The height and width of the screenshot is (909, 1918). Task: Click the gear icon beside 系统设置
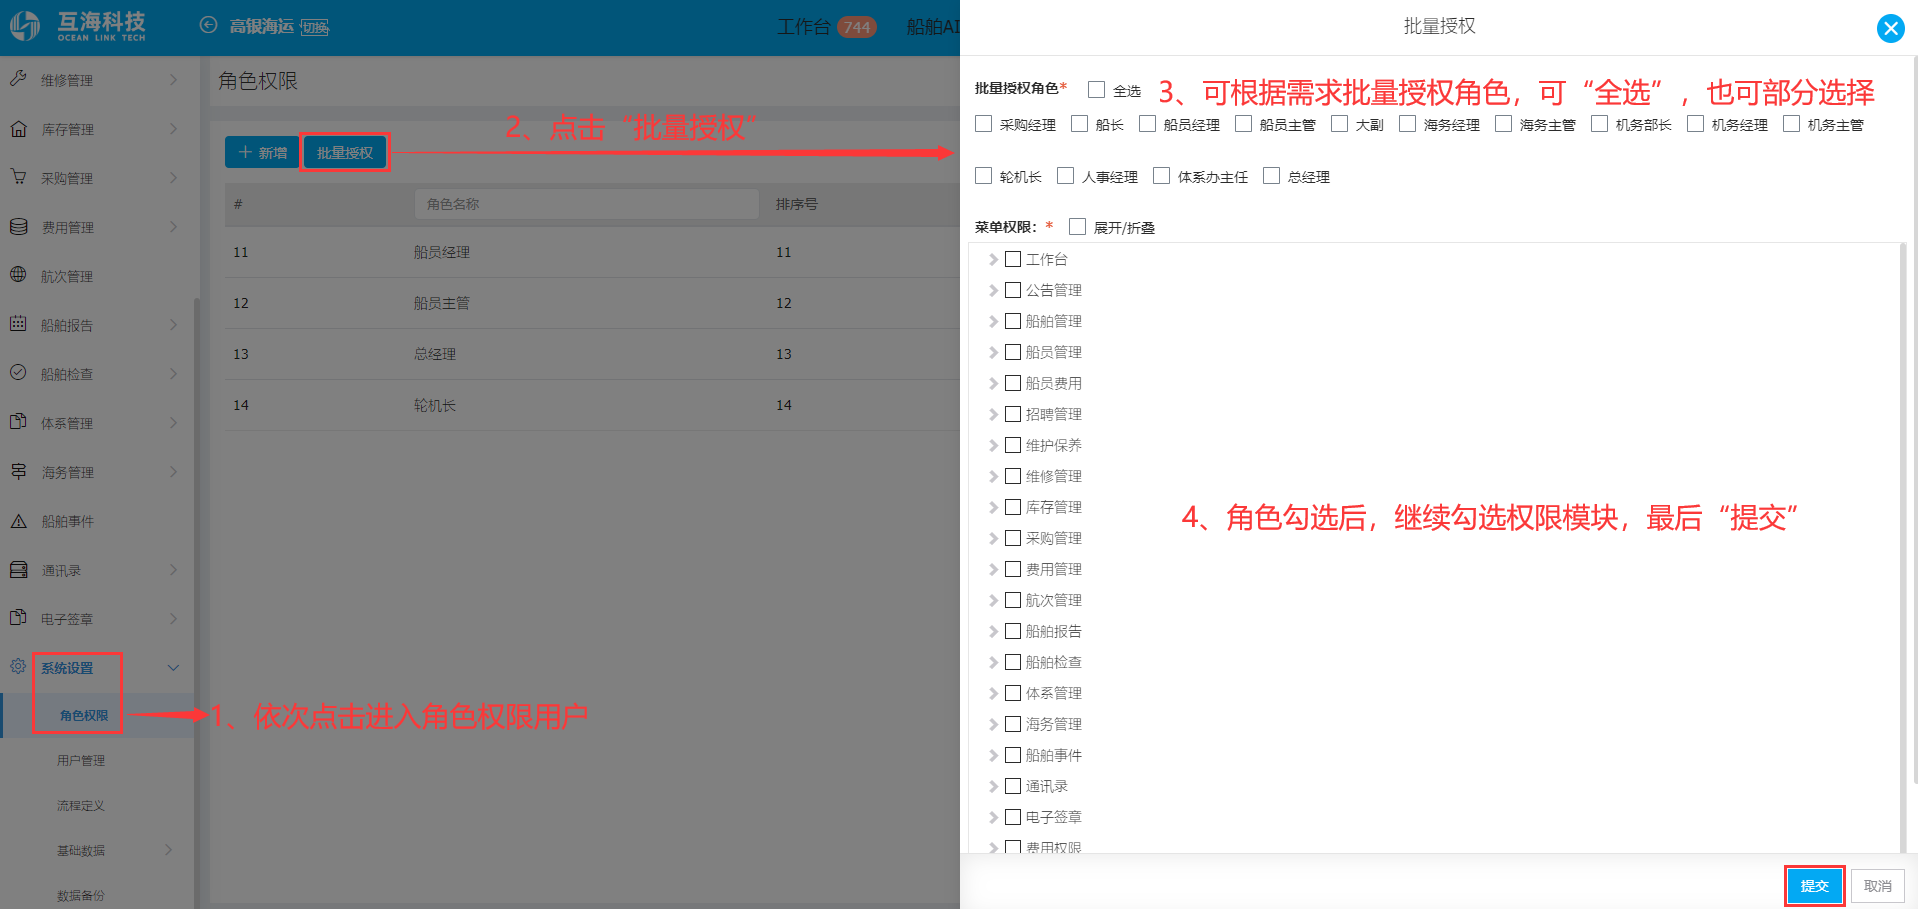[18, 666]
